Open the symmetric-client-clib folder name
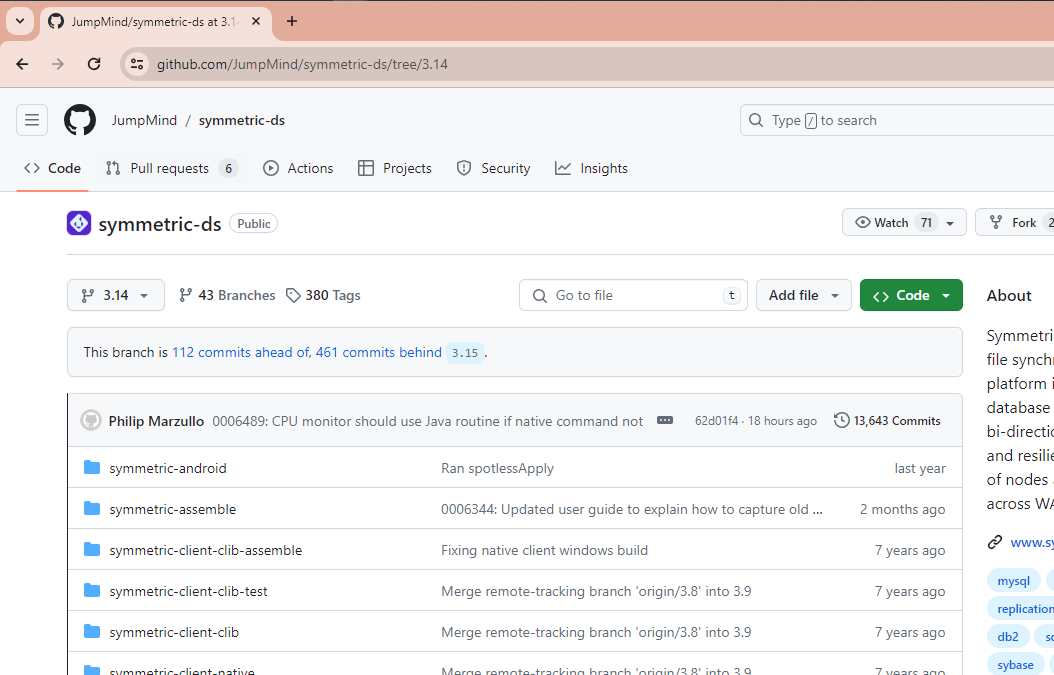Viewport: 1054px width, 675px height. pos(174,632)
